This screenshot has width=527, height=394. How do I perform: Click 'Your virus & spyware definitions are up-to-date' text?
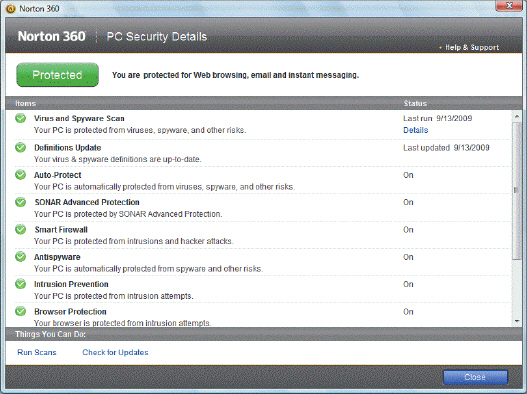(x=118, y=159)
